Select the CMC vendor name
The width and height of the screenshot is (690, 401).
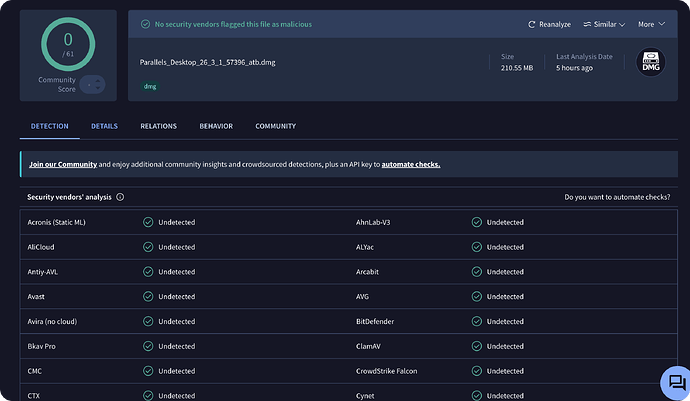coord(35,371)
